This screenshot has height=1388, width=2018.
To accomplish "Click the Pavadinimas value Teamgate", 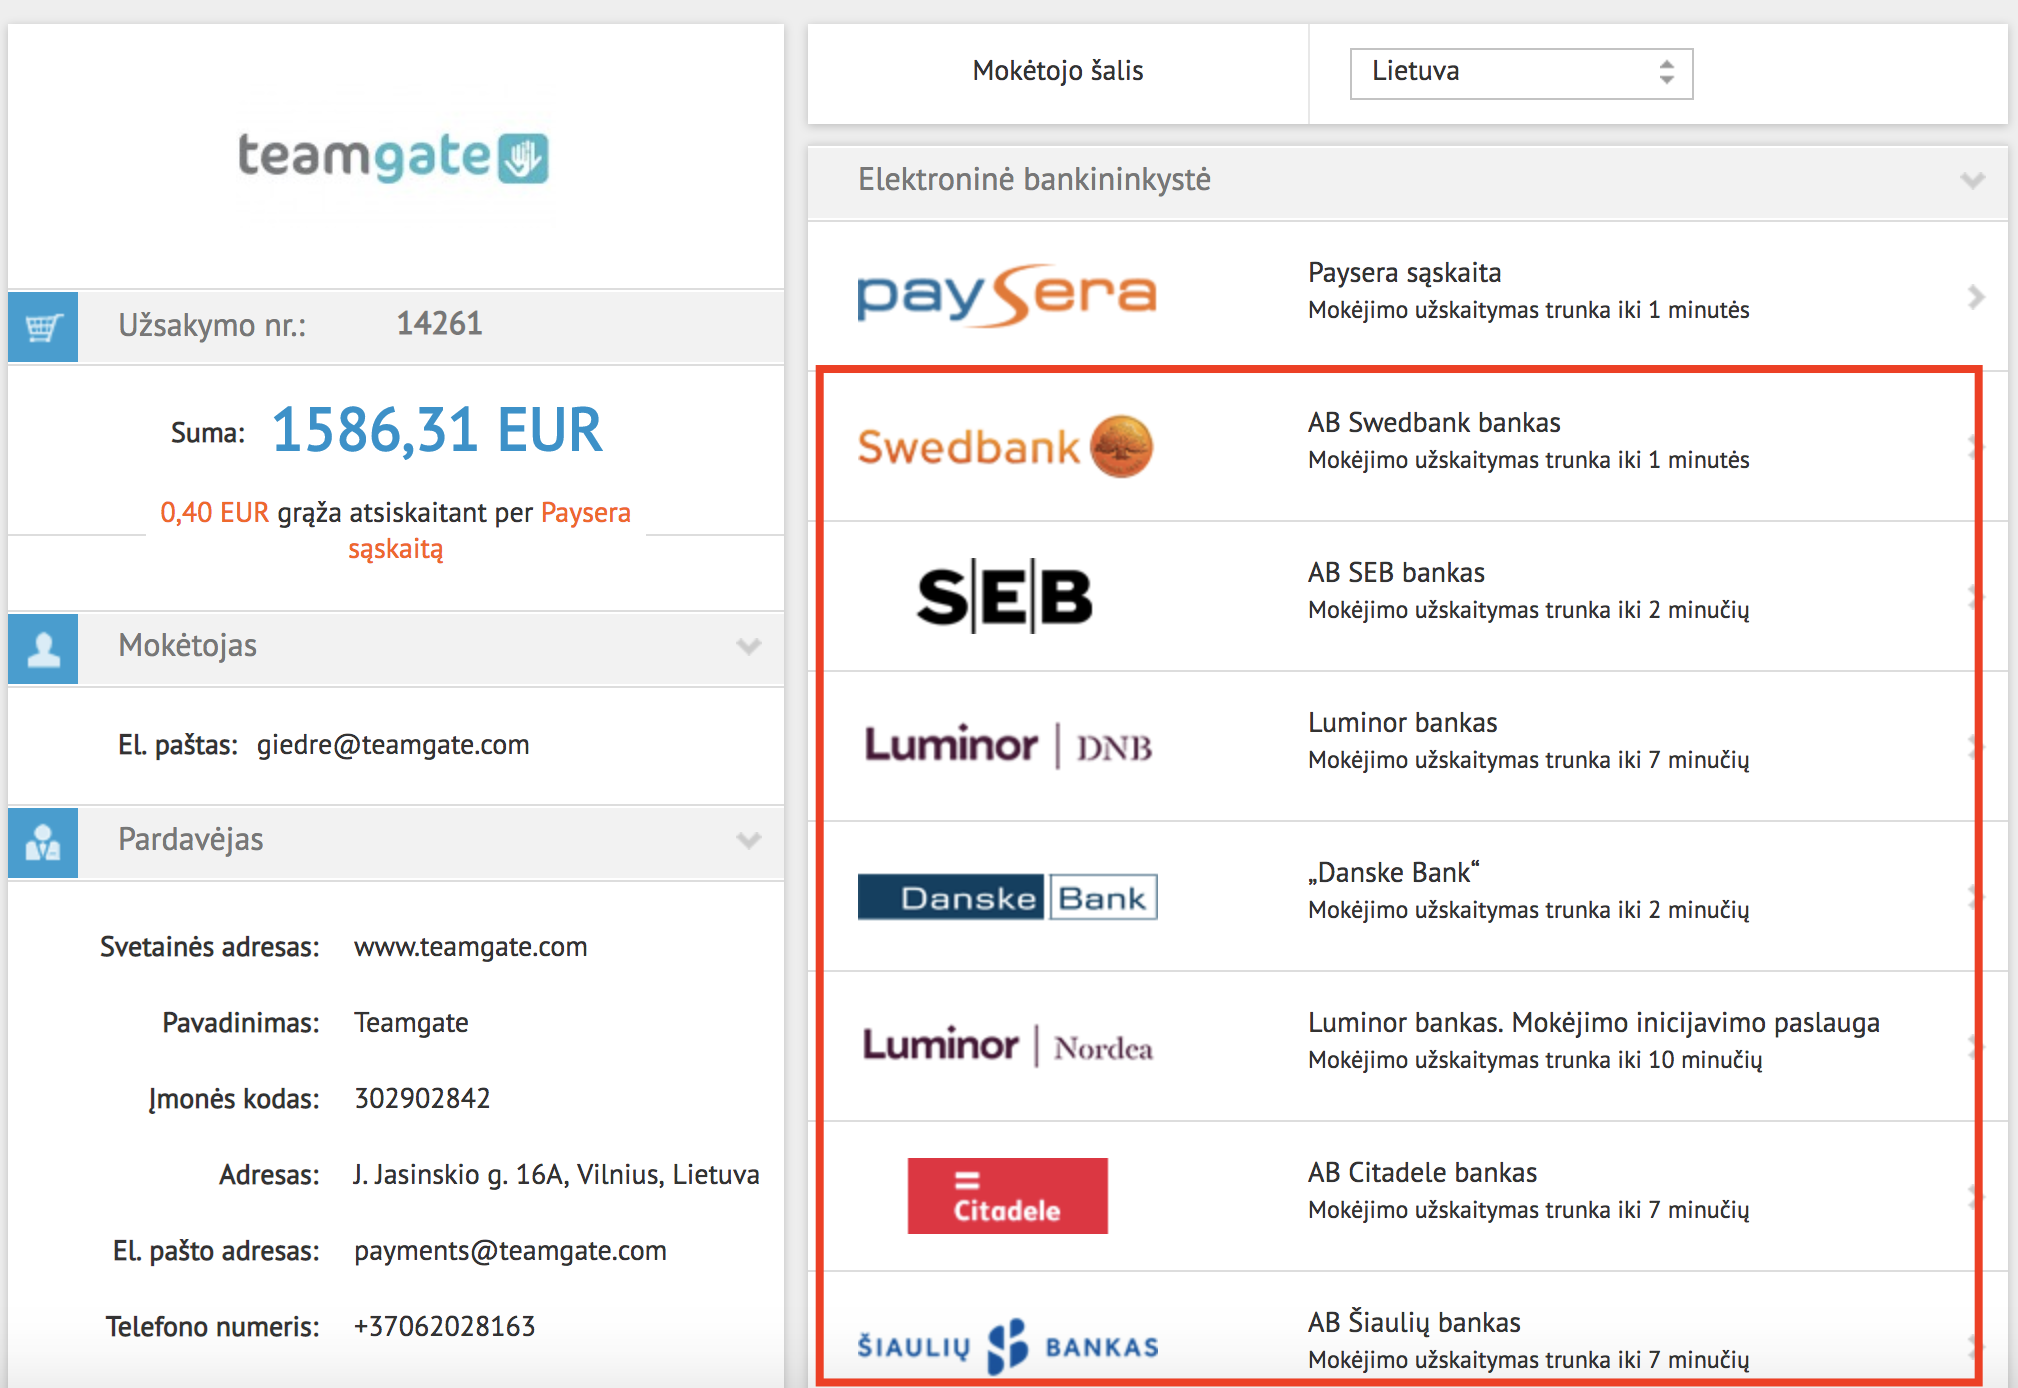I will [411, 1023].
